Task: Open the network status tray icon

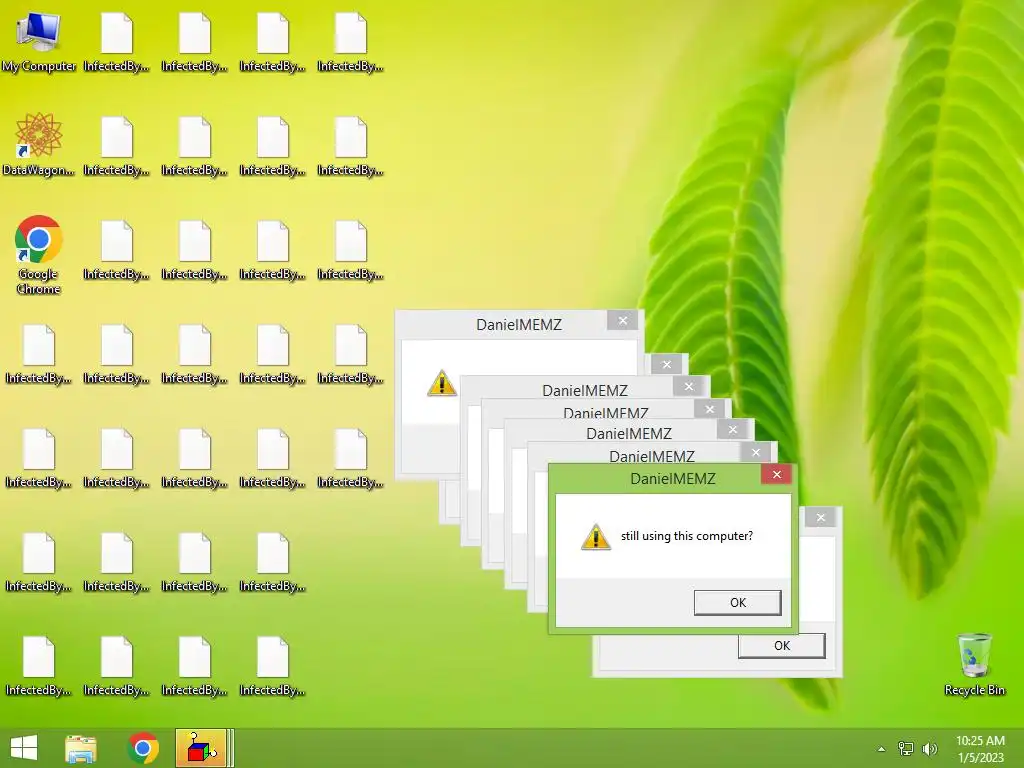Action: click(906, 749)
